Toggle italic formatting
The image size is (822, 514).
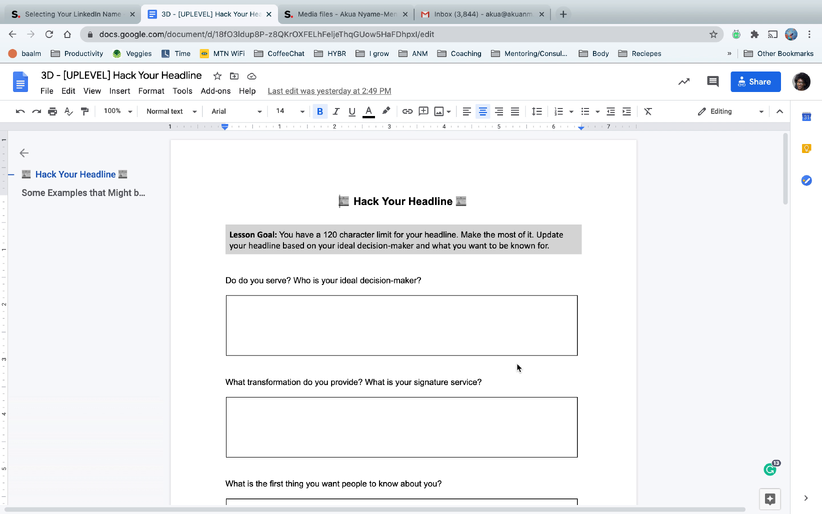(x=336, y=111)
